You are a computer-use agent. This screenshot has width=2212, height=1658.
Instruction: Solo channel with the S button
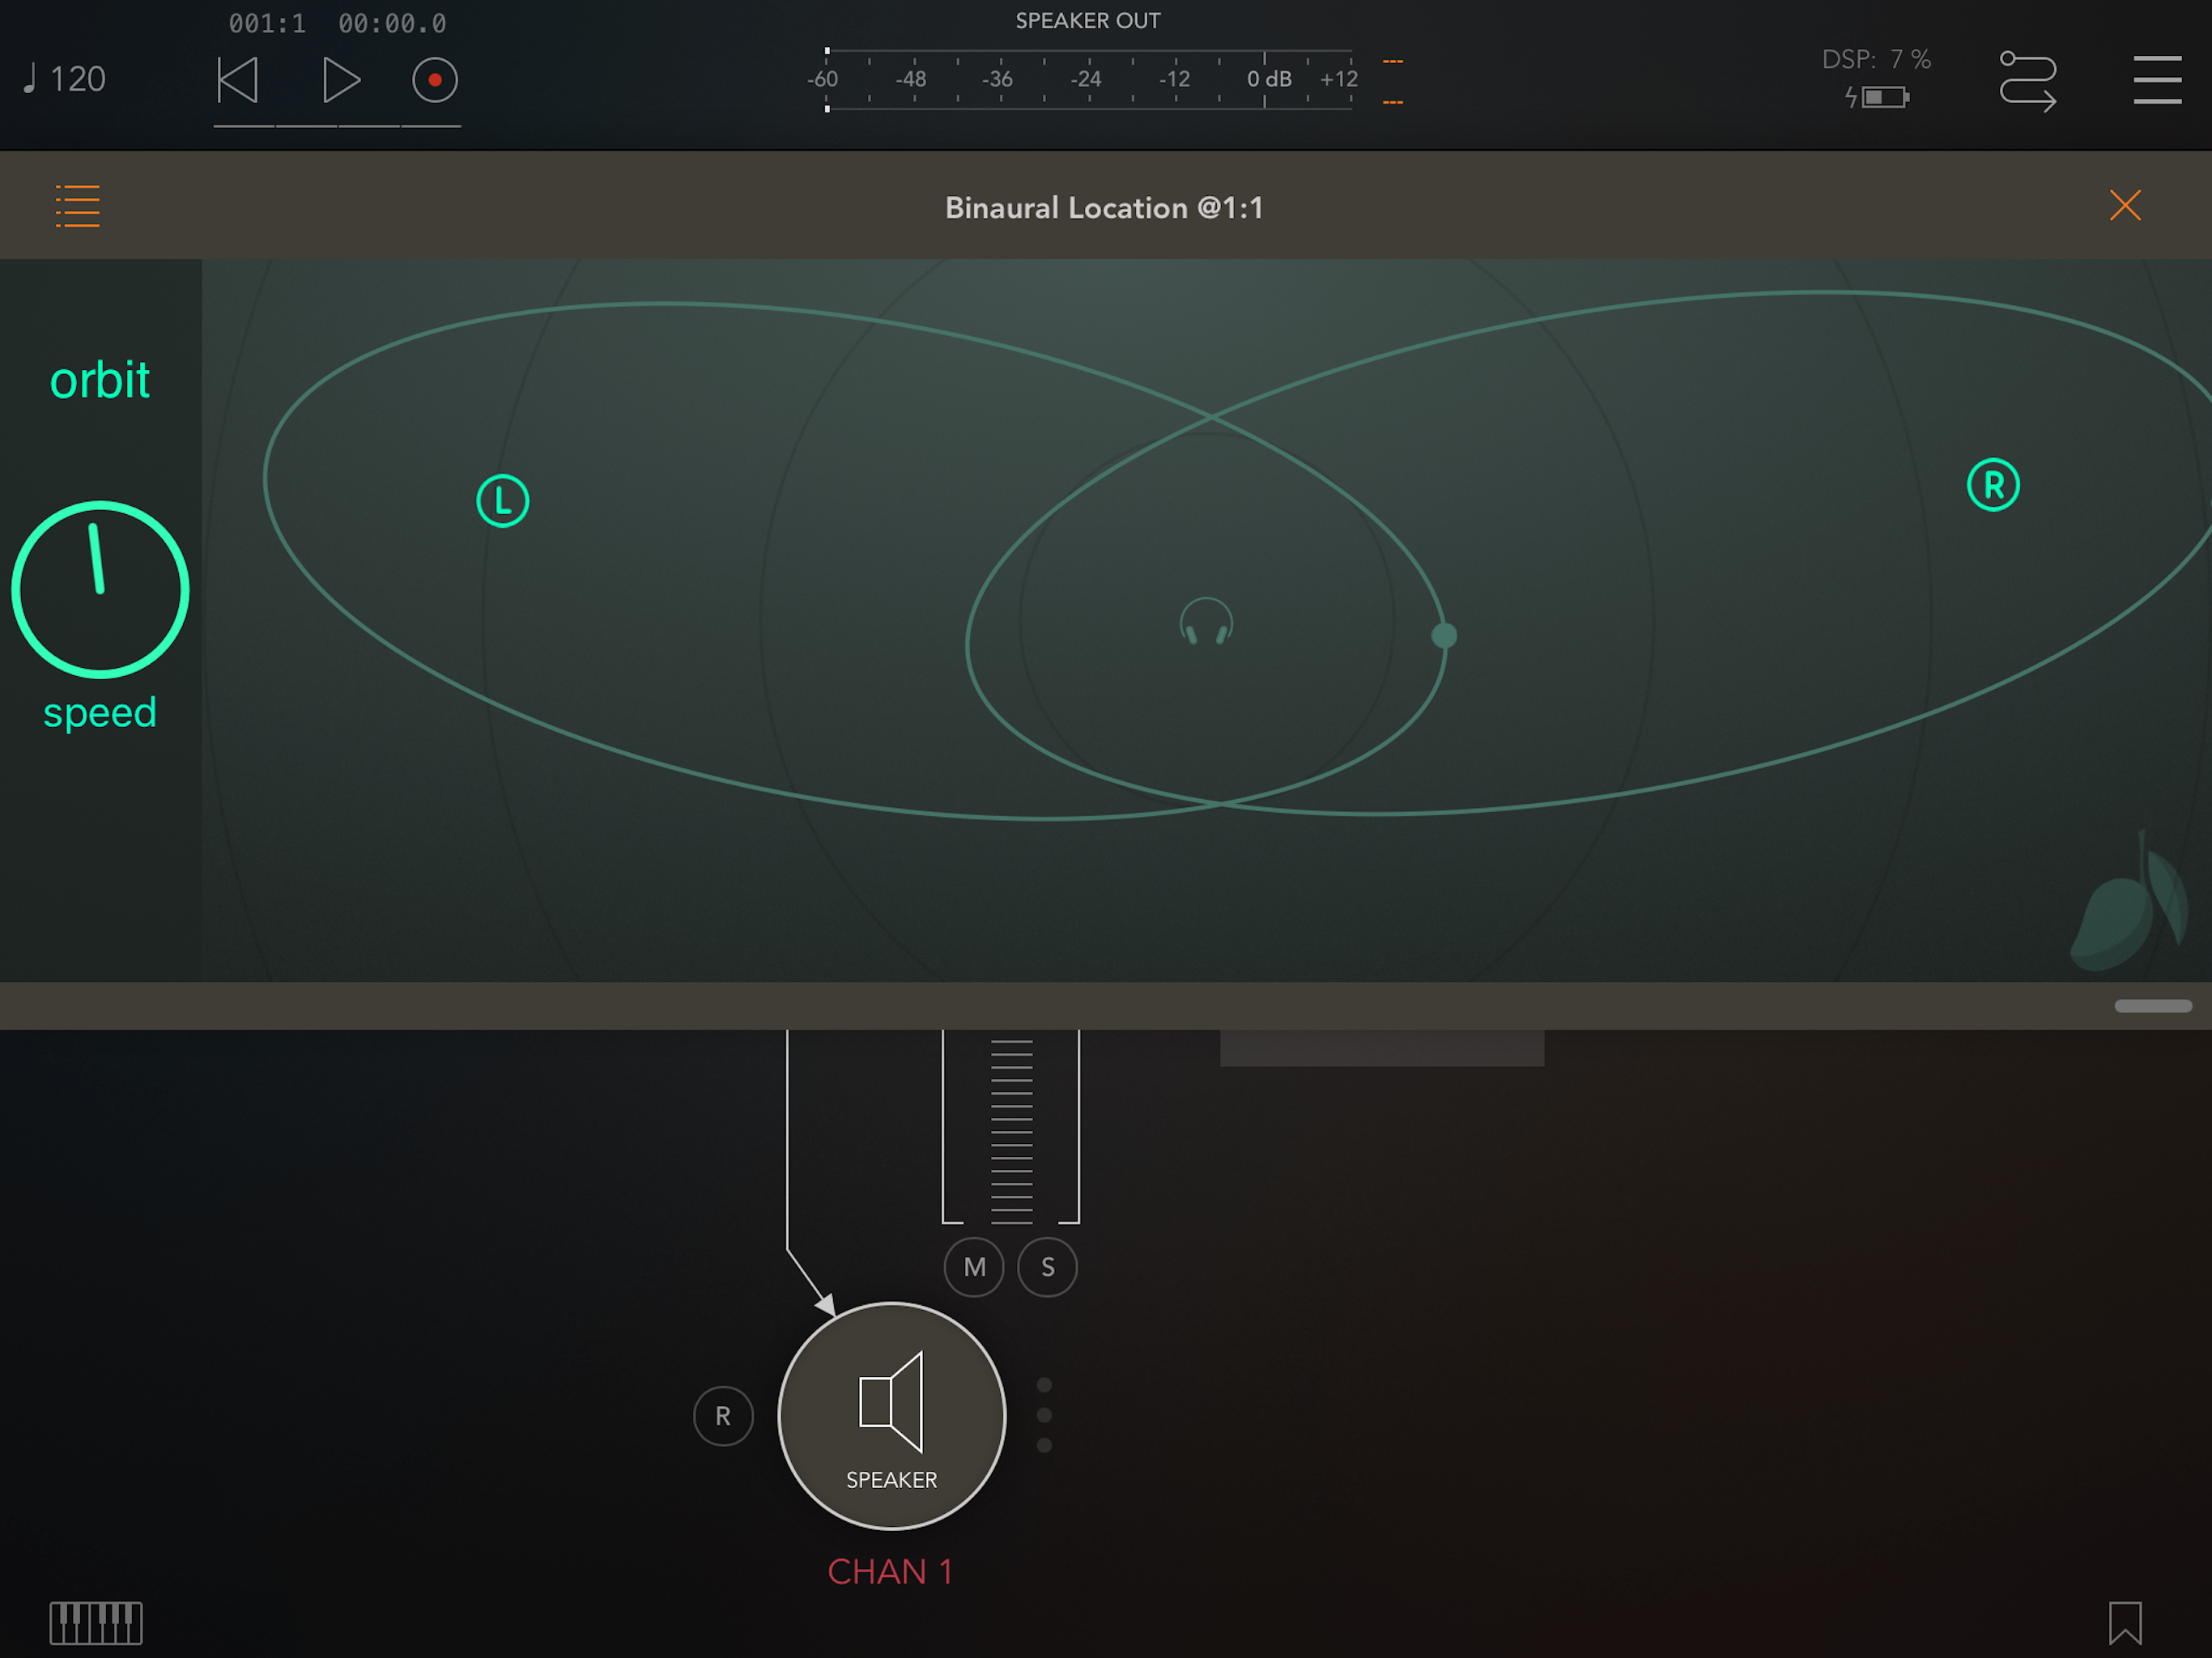click(1047, 1267)
